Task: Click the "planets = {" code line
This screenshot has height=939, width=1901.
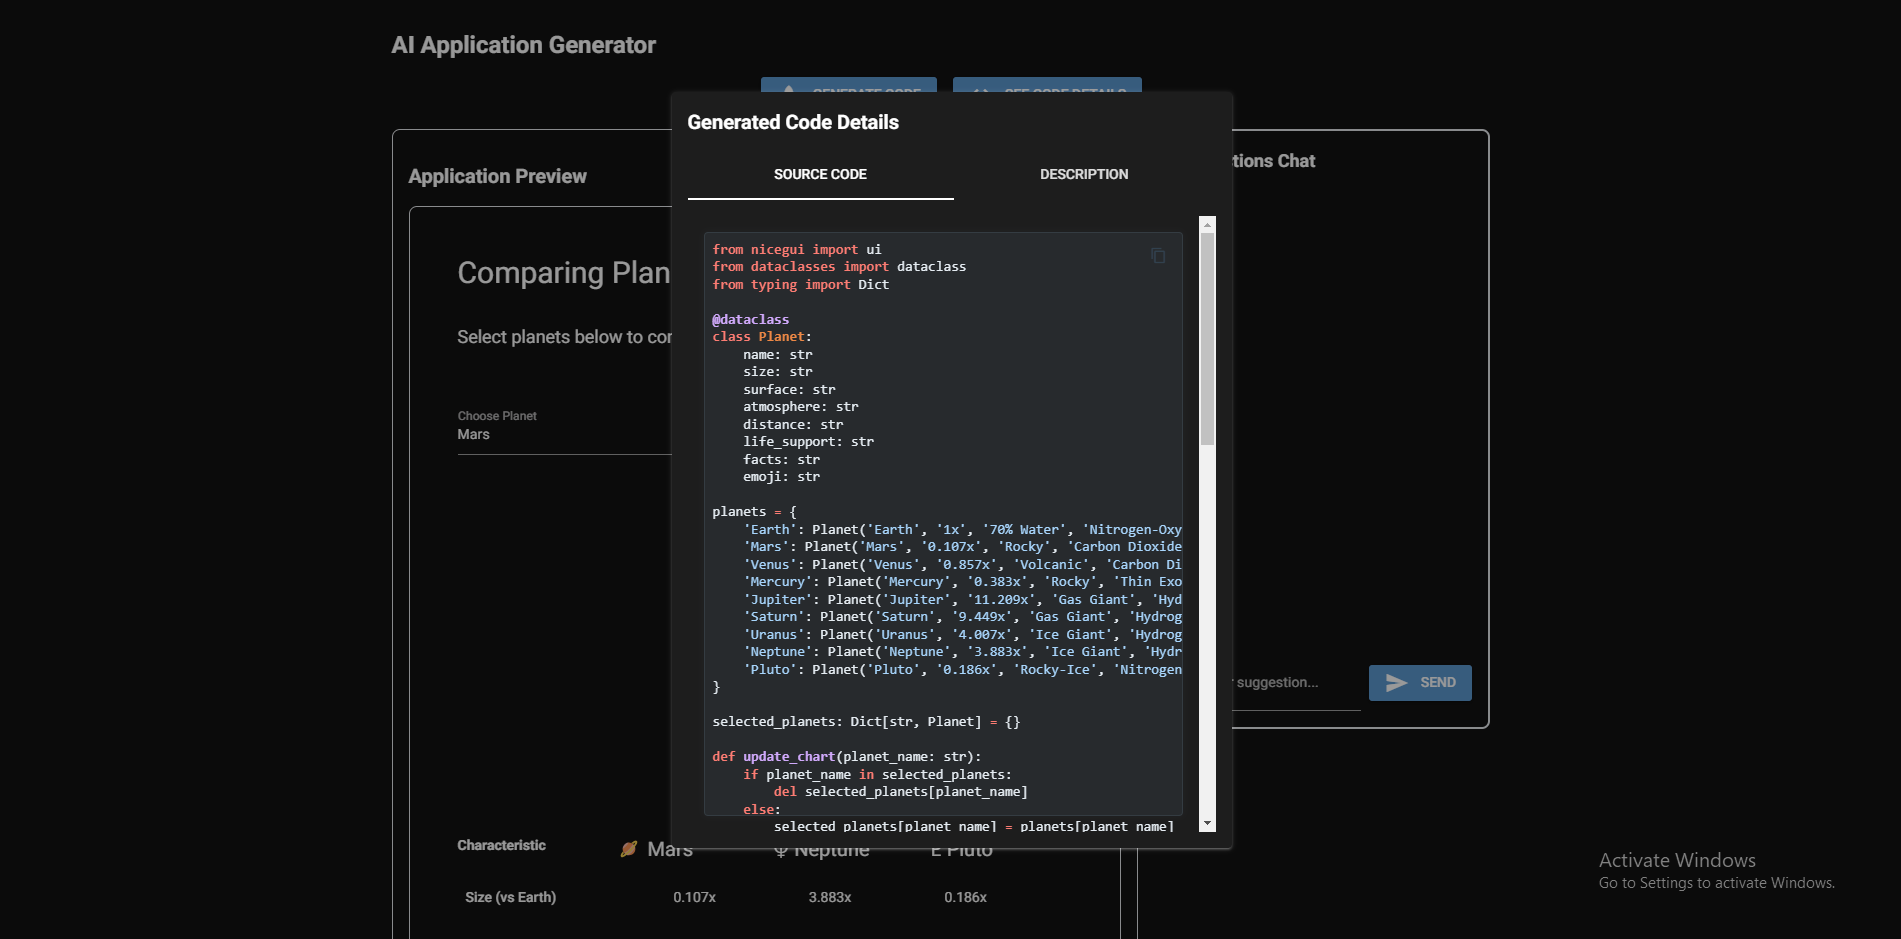Action: coord(755,512)
